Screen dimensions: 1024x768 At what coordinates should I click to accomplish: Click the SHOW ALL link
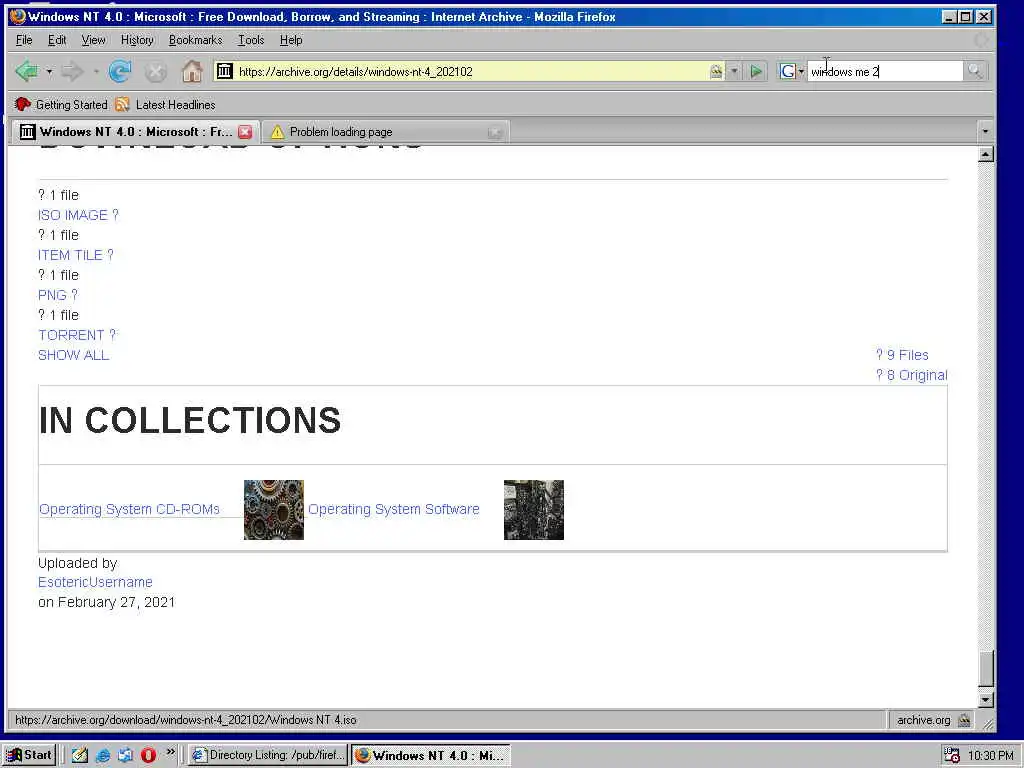[73, 355]
